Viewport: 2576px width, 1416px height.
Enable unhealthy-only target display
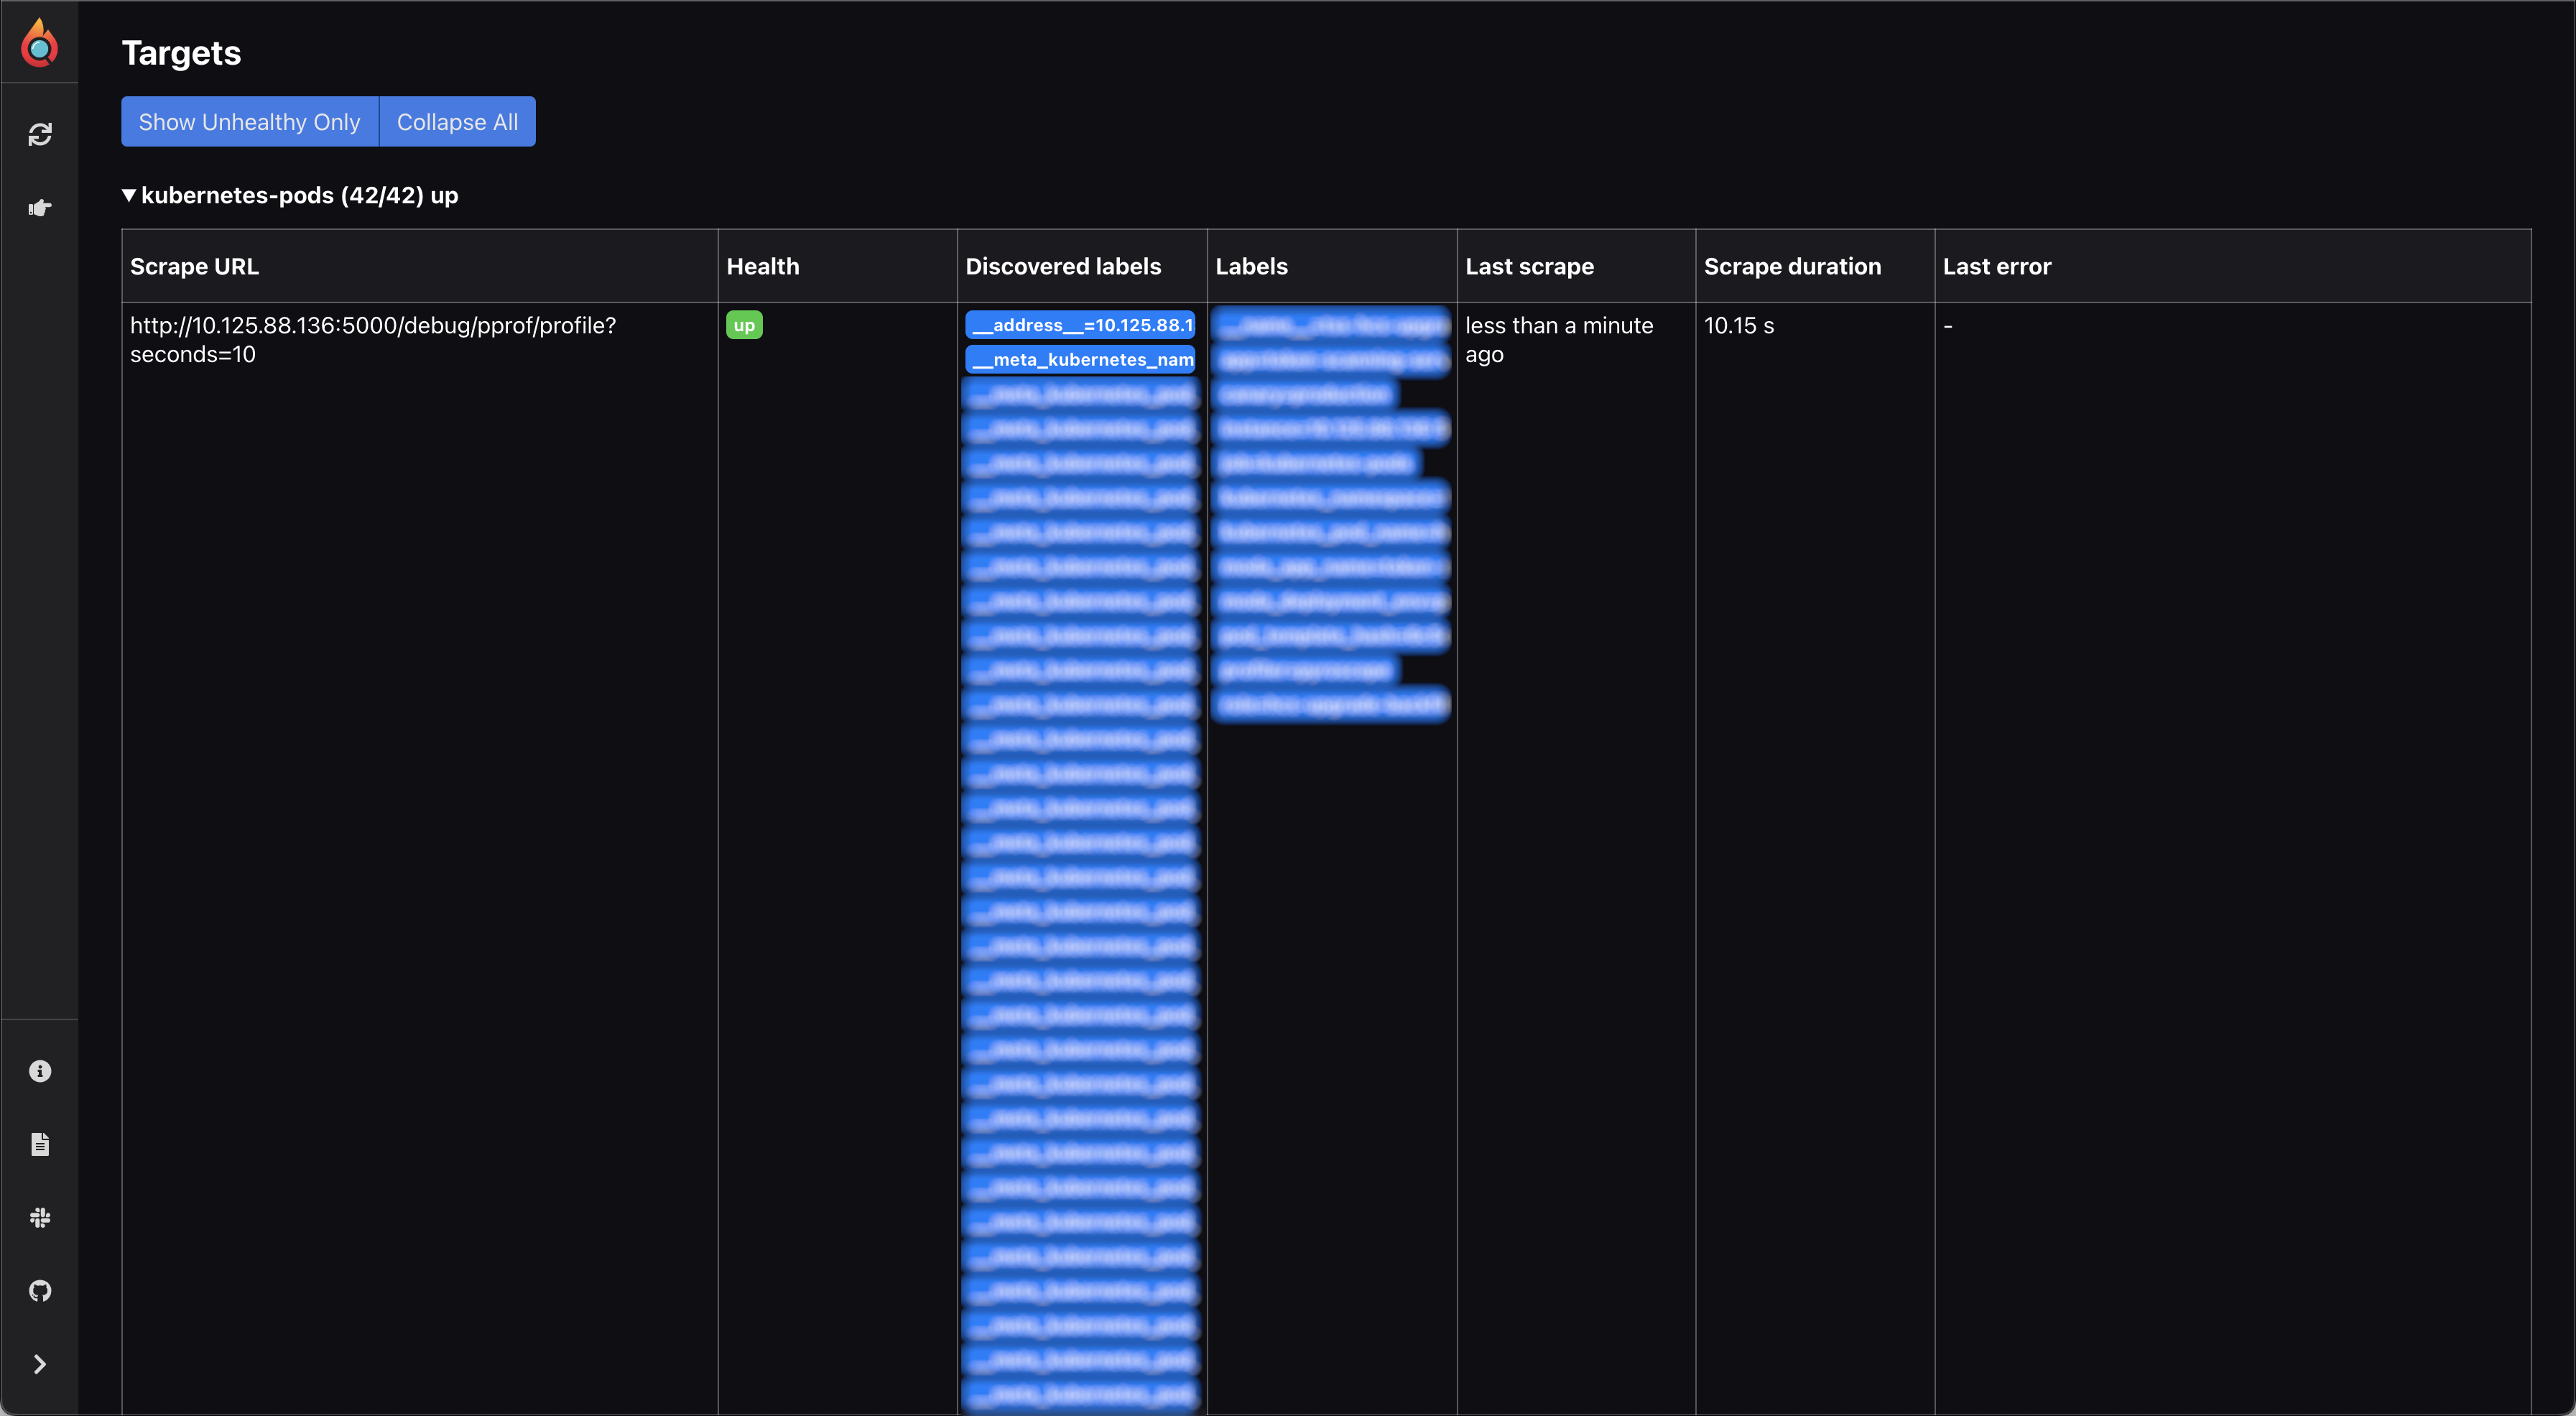249,121
